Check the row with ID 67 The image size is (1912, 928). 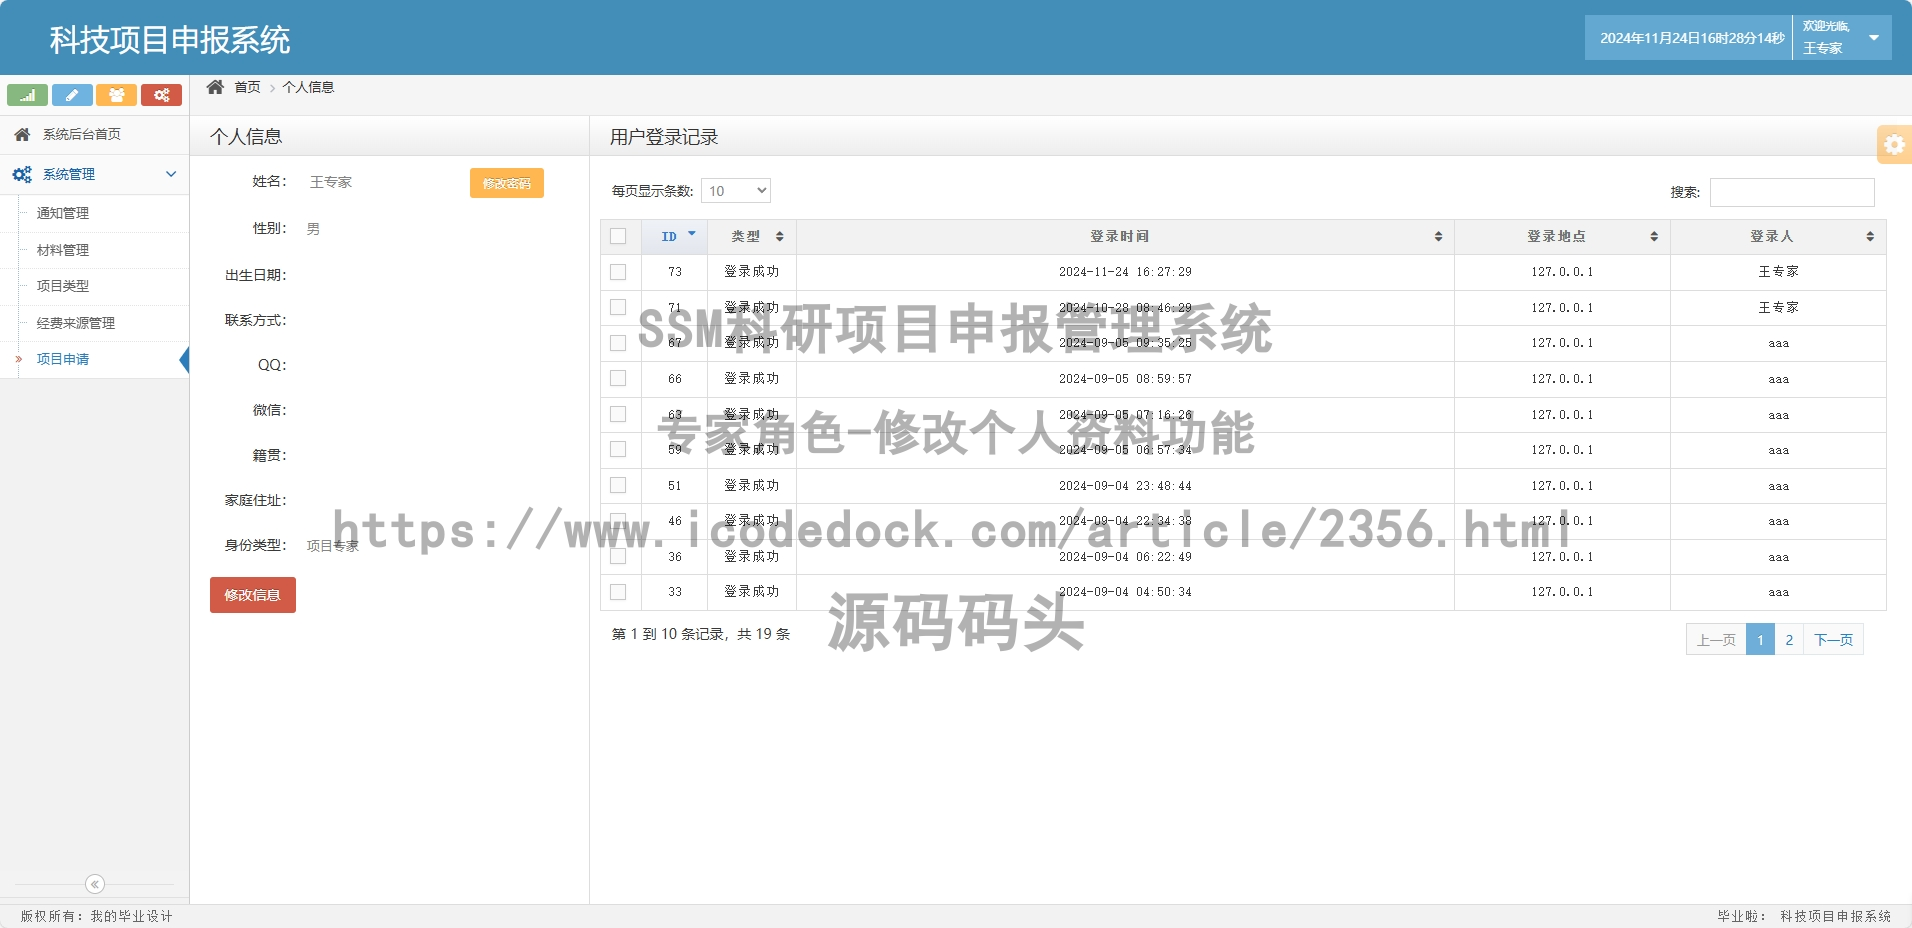618,343
